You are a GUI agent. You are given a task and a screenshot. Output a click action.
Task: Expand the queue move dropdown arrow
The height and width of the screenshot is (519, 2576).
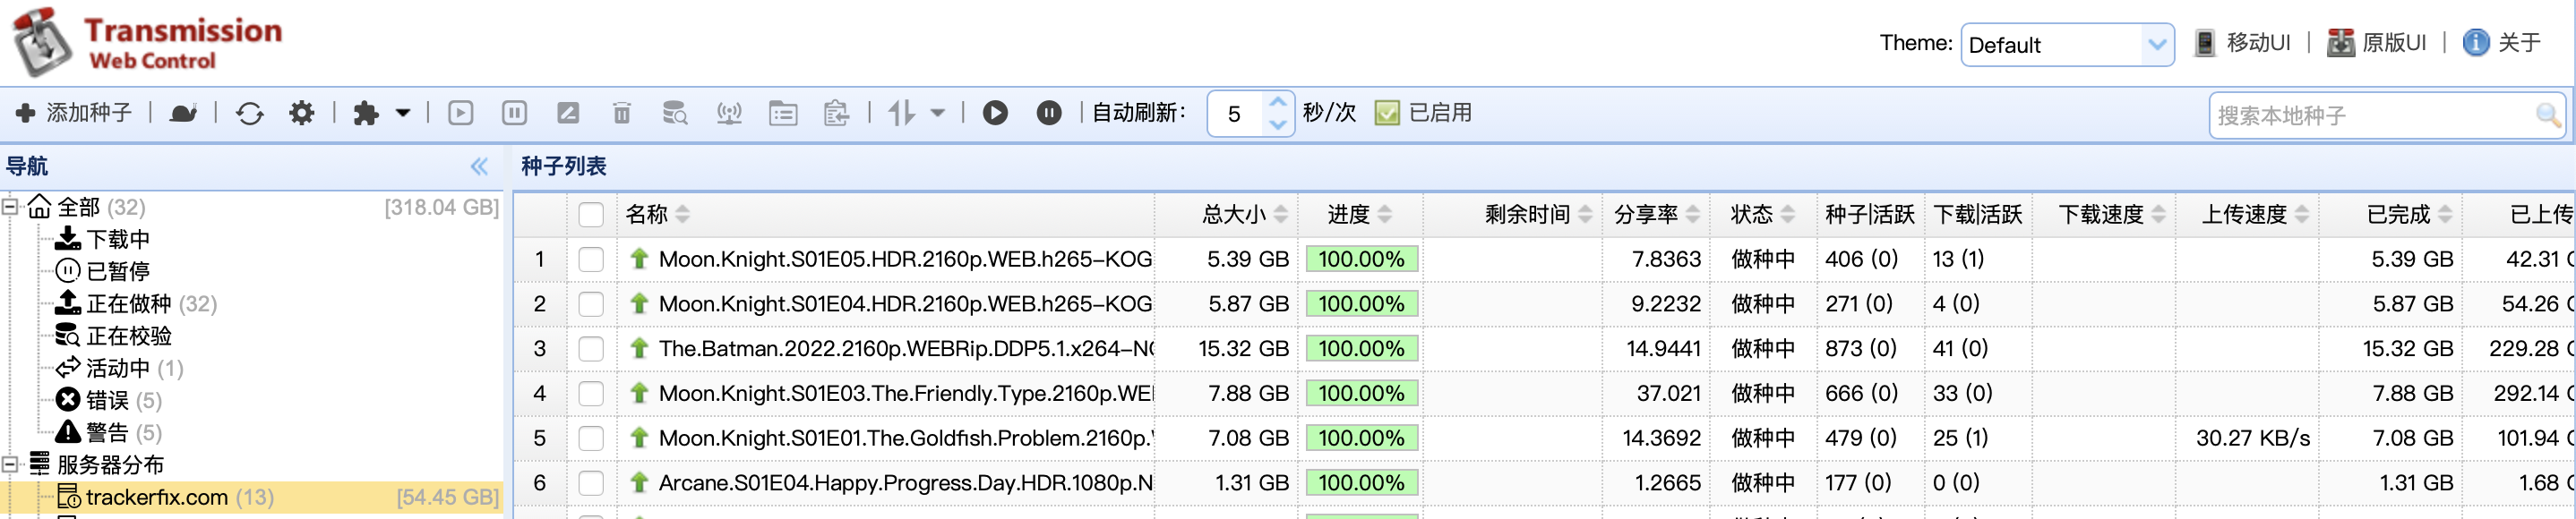tap(938, 113)
